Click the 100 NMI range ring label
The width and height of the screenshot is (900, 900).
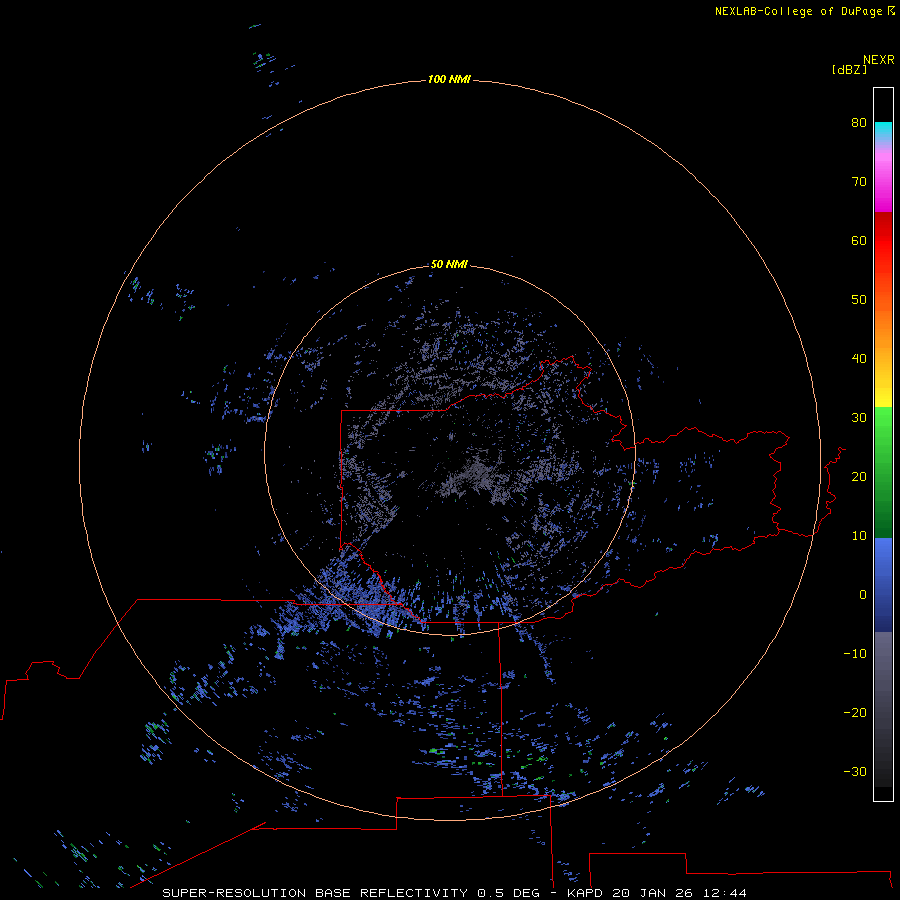449,79
